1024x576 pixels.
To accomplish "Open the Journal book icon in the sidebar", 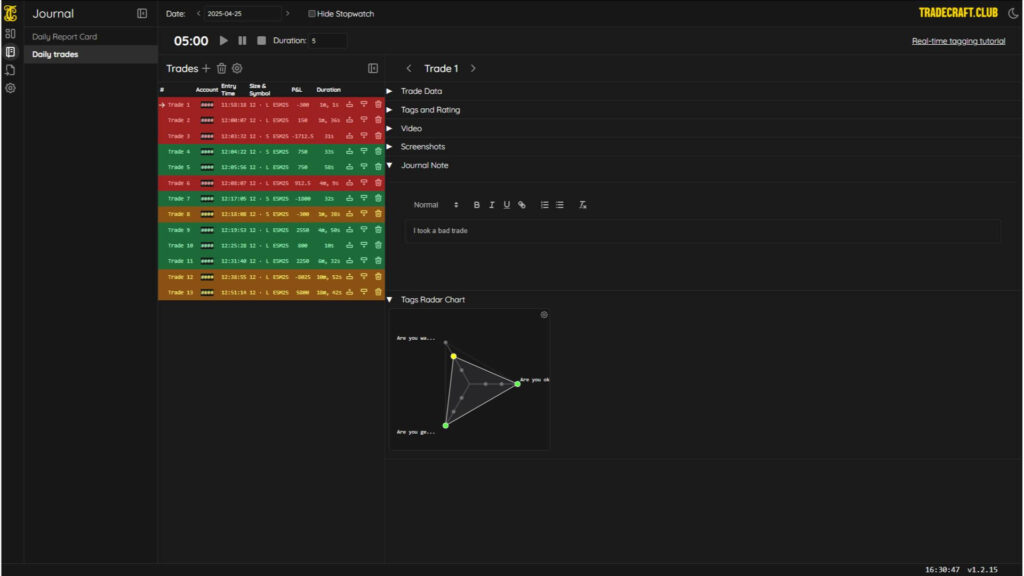I will click(10, 52).
